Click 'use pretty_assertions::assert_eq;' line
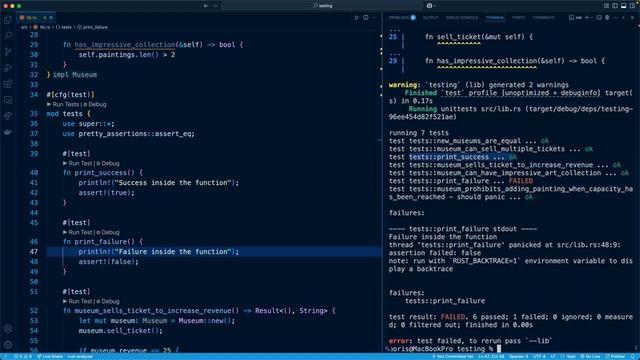Viewport: 640px width, 360px height. 129,134
